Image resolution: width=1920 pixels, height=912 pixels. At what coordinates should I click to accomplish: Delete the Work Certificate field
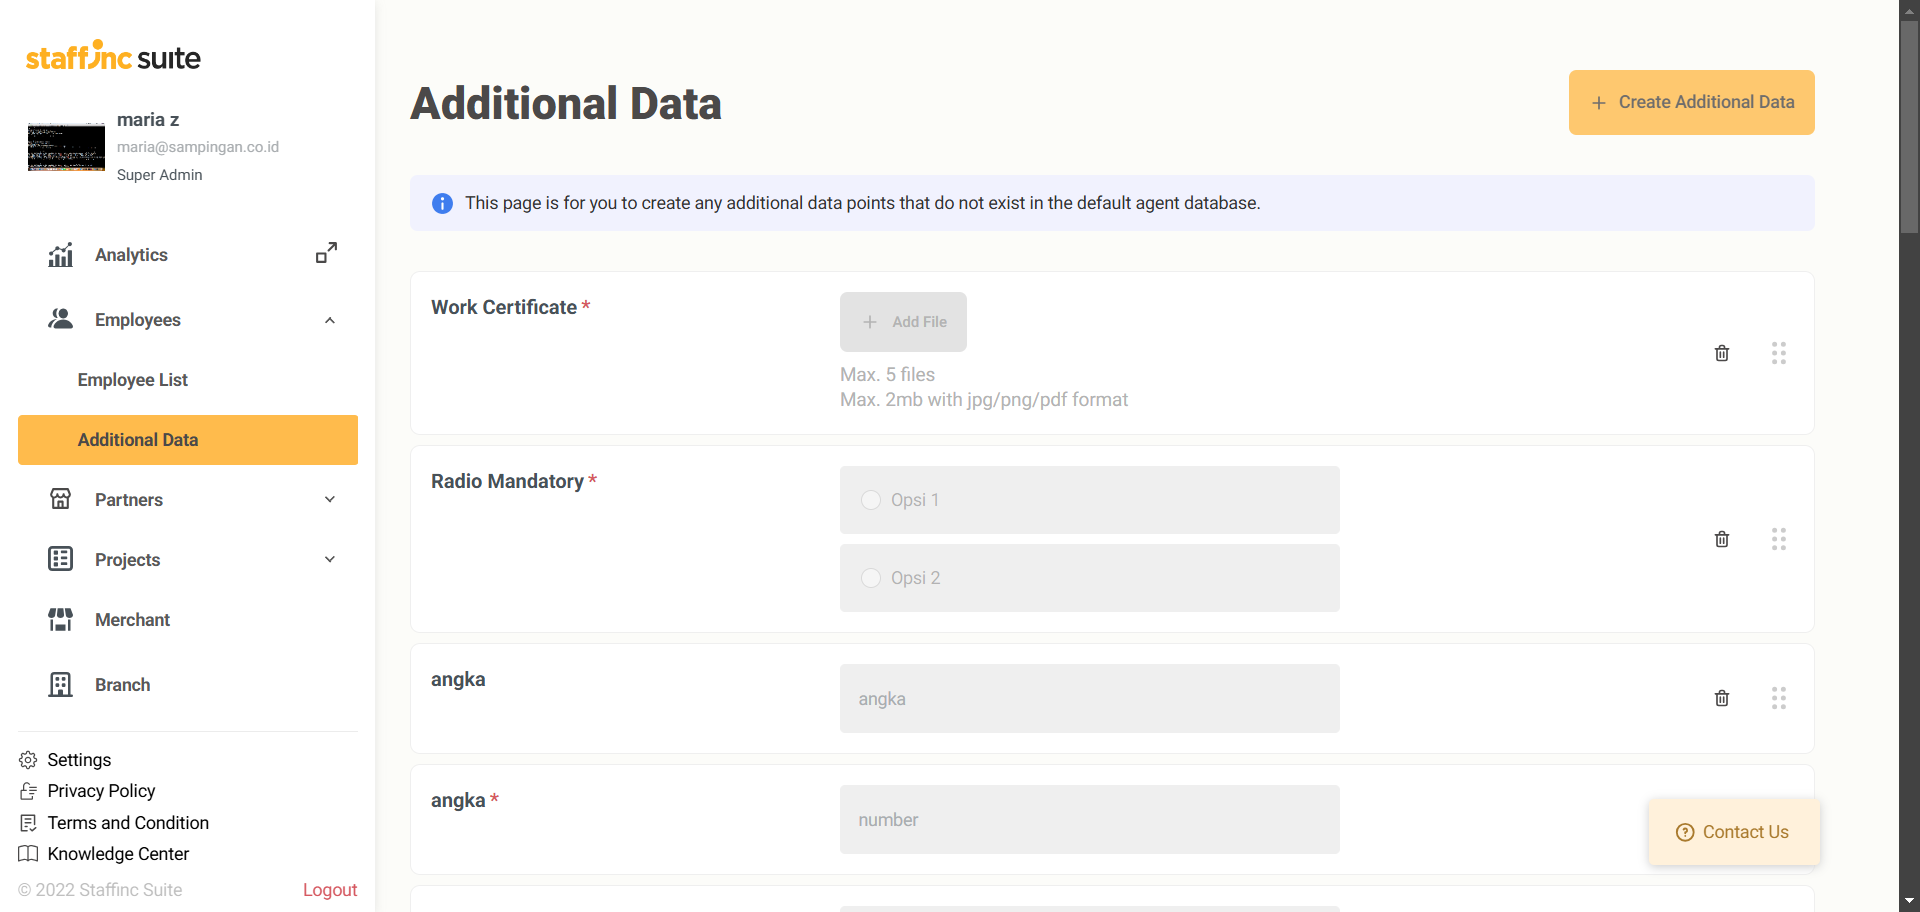(x=1721, y=353)
